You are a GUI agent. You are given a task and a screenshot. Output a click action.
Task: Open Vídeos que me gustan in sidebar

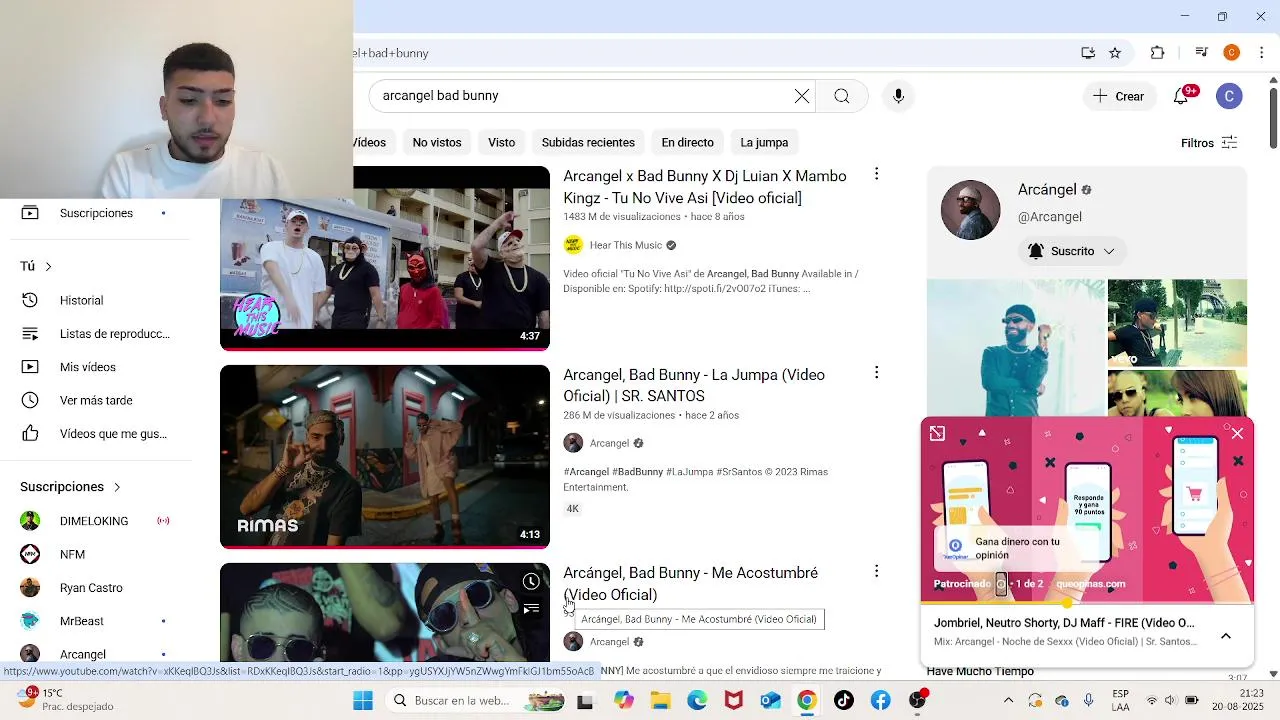coord(95,434)
